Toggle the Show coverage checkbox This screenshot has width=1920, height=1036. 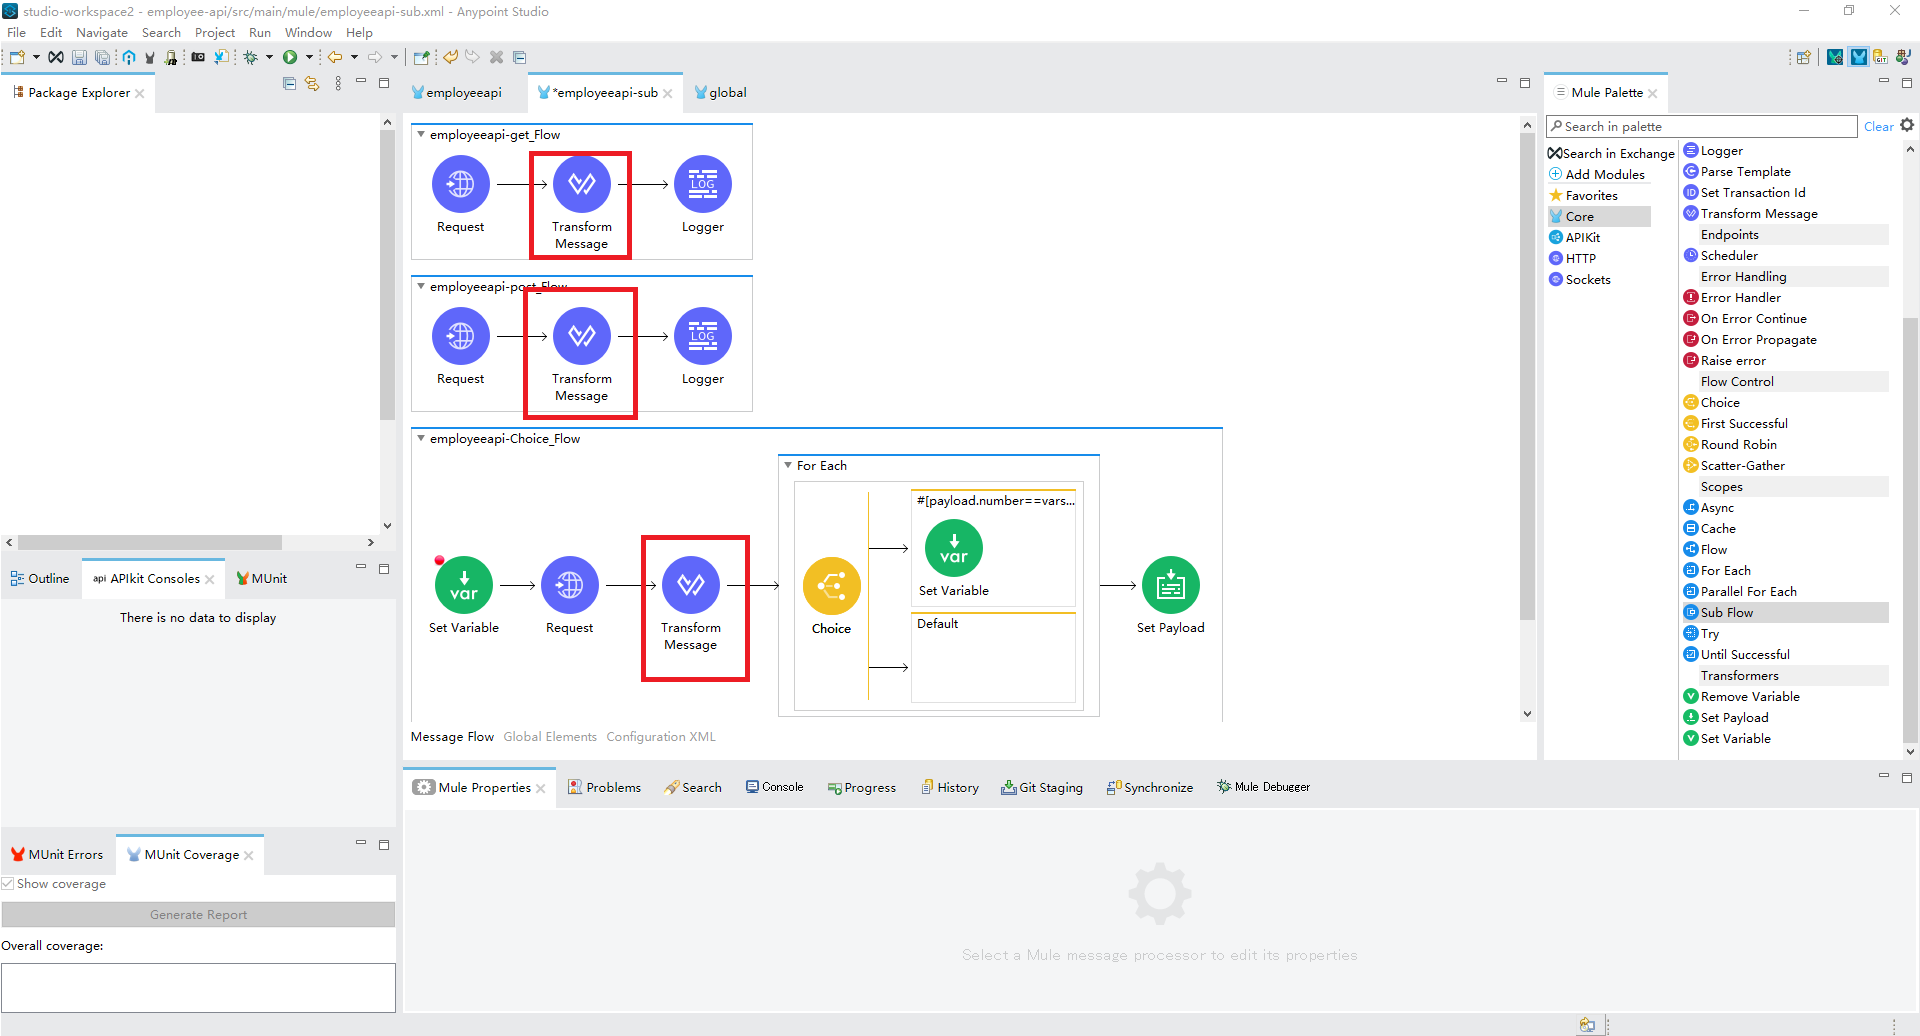8,883
